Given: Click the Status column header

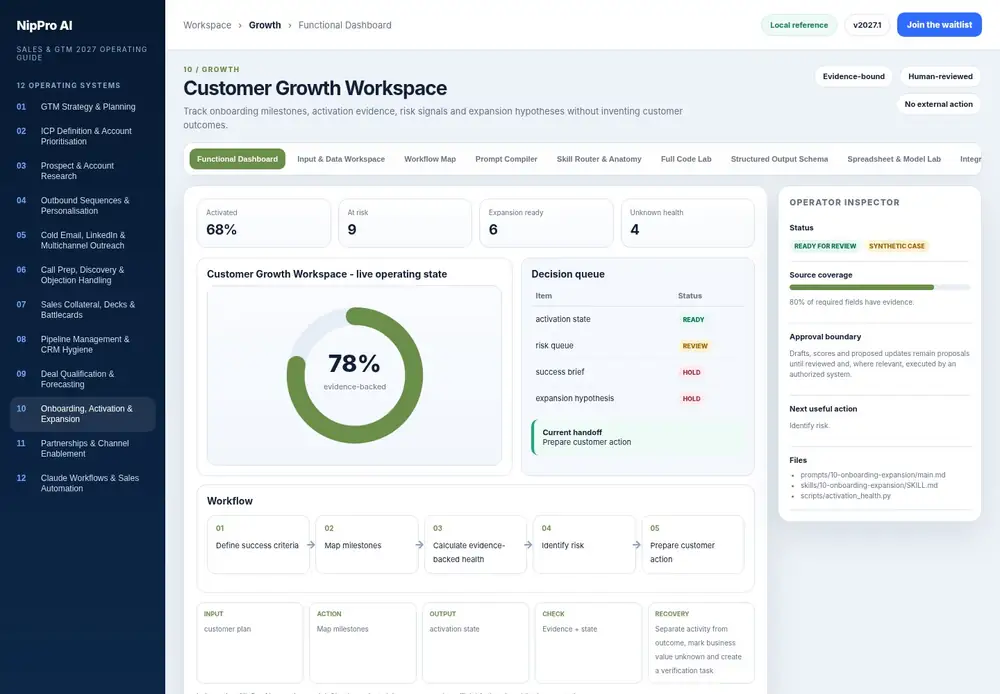Looking at the screenshot, I should (x=689, y=296).
